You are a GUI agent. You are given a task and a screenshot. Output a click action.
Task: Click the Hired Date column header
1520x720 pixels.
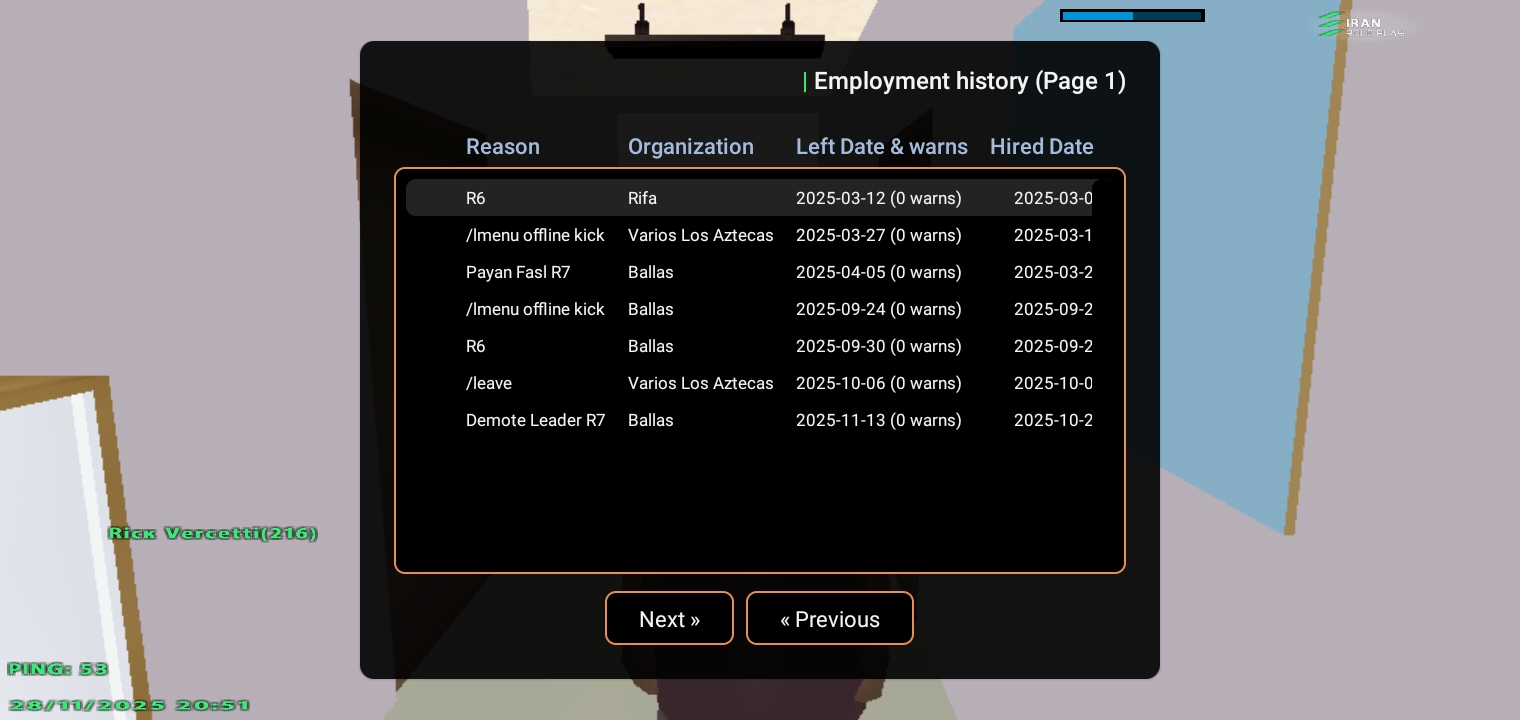coord(1041,146)
